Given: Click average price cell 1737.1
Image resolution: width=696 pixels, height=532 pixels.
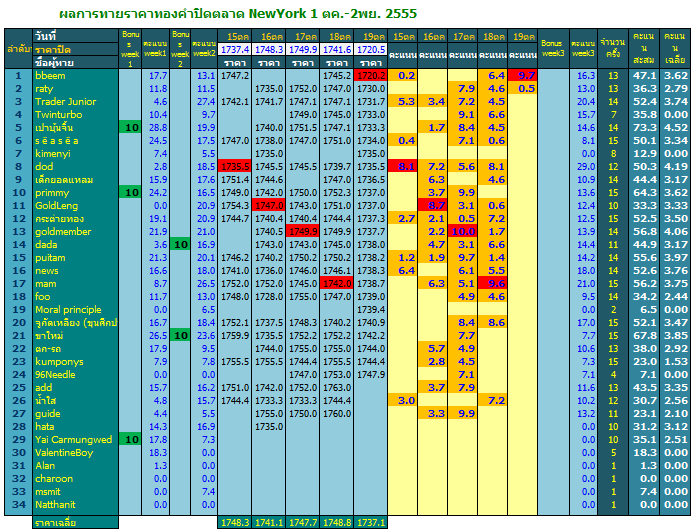Looking at the screenshot, I should coord(371,523).
